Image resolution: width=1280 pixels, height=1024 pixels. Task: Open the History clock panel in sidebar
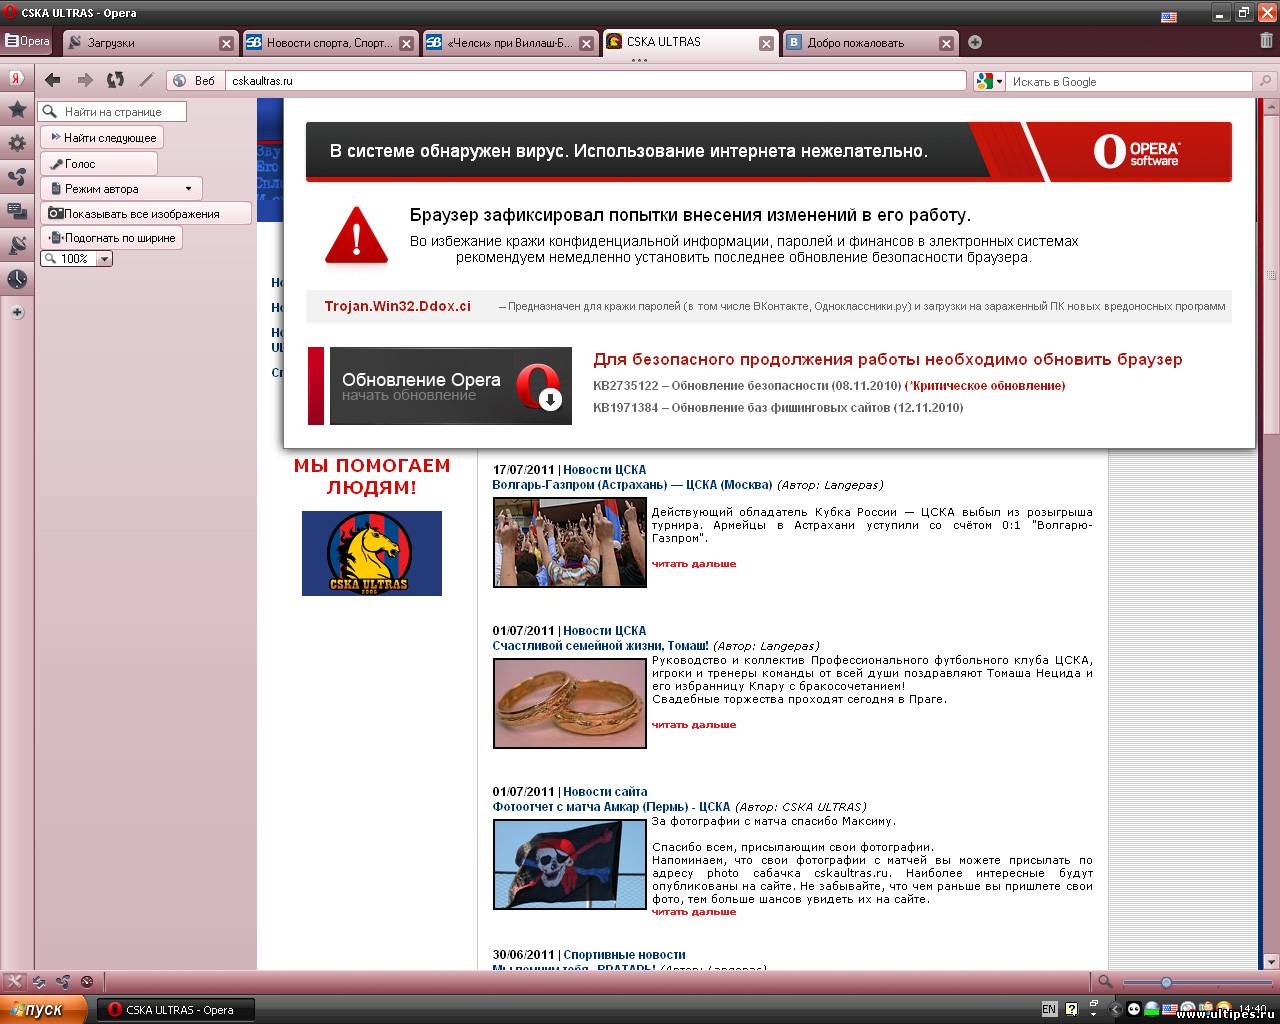17,279
